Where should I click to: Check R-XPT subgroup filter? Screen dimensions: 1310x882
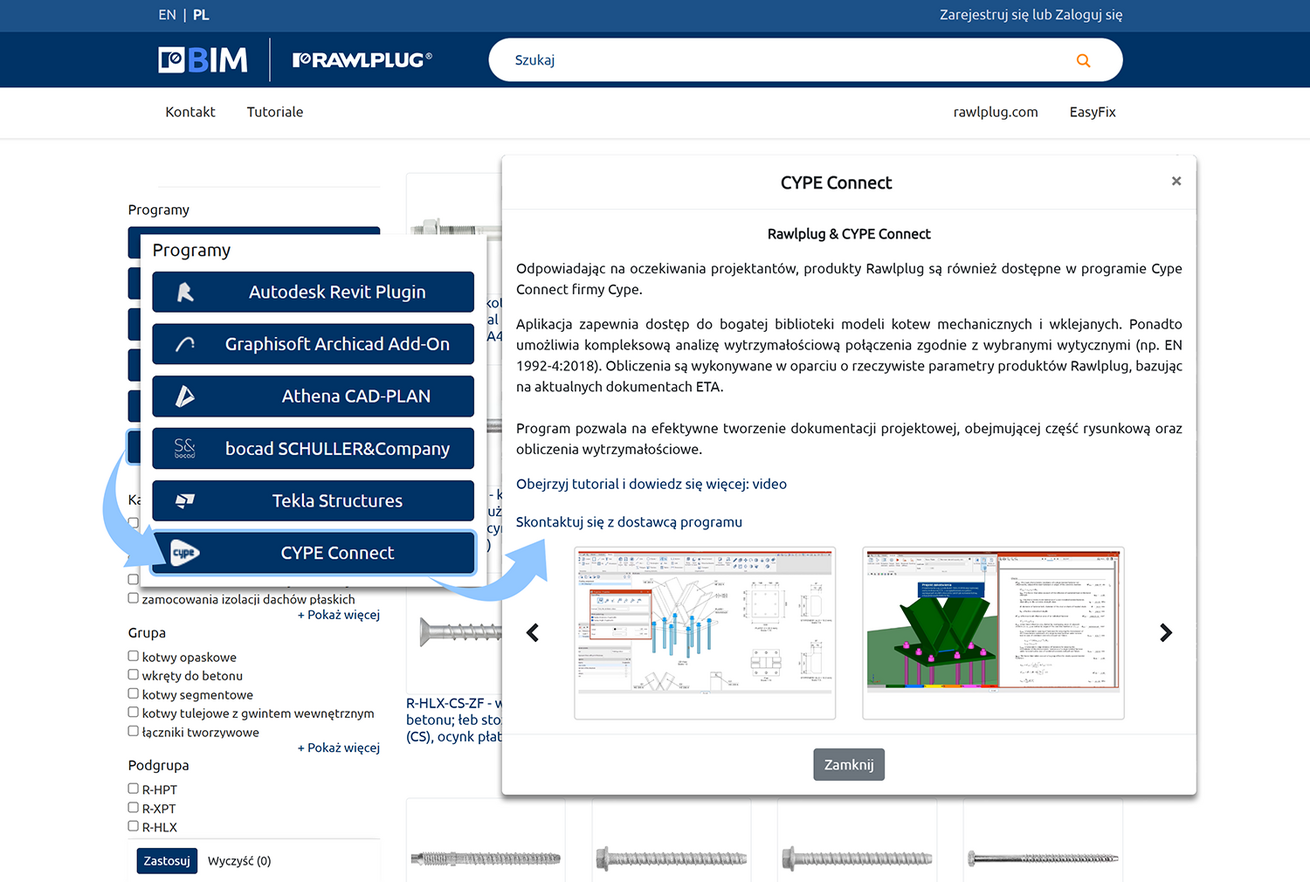(x=133, y=808)
